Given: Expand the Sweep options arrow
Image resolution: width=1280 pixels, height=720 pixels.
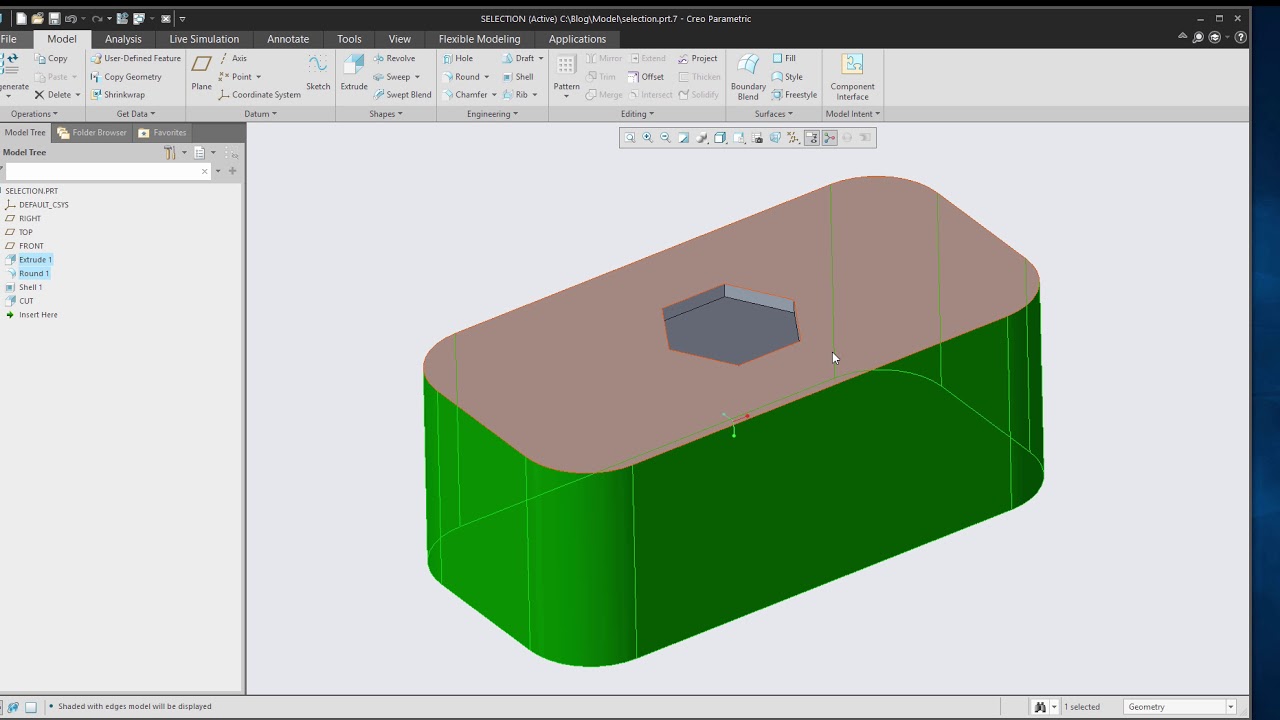Looking at the screenshot, I should coord(417,77).
